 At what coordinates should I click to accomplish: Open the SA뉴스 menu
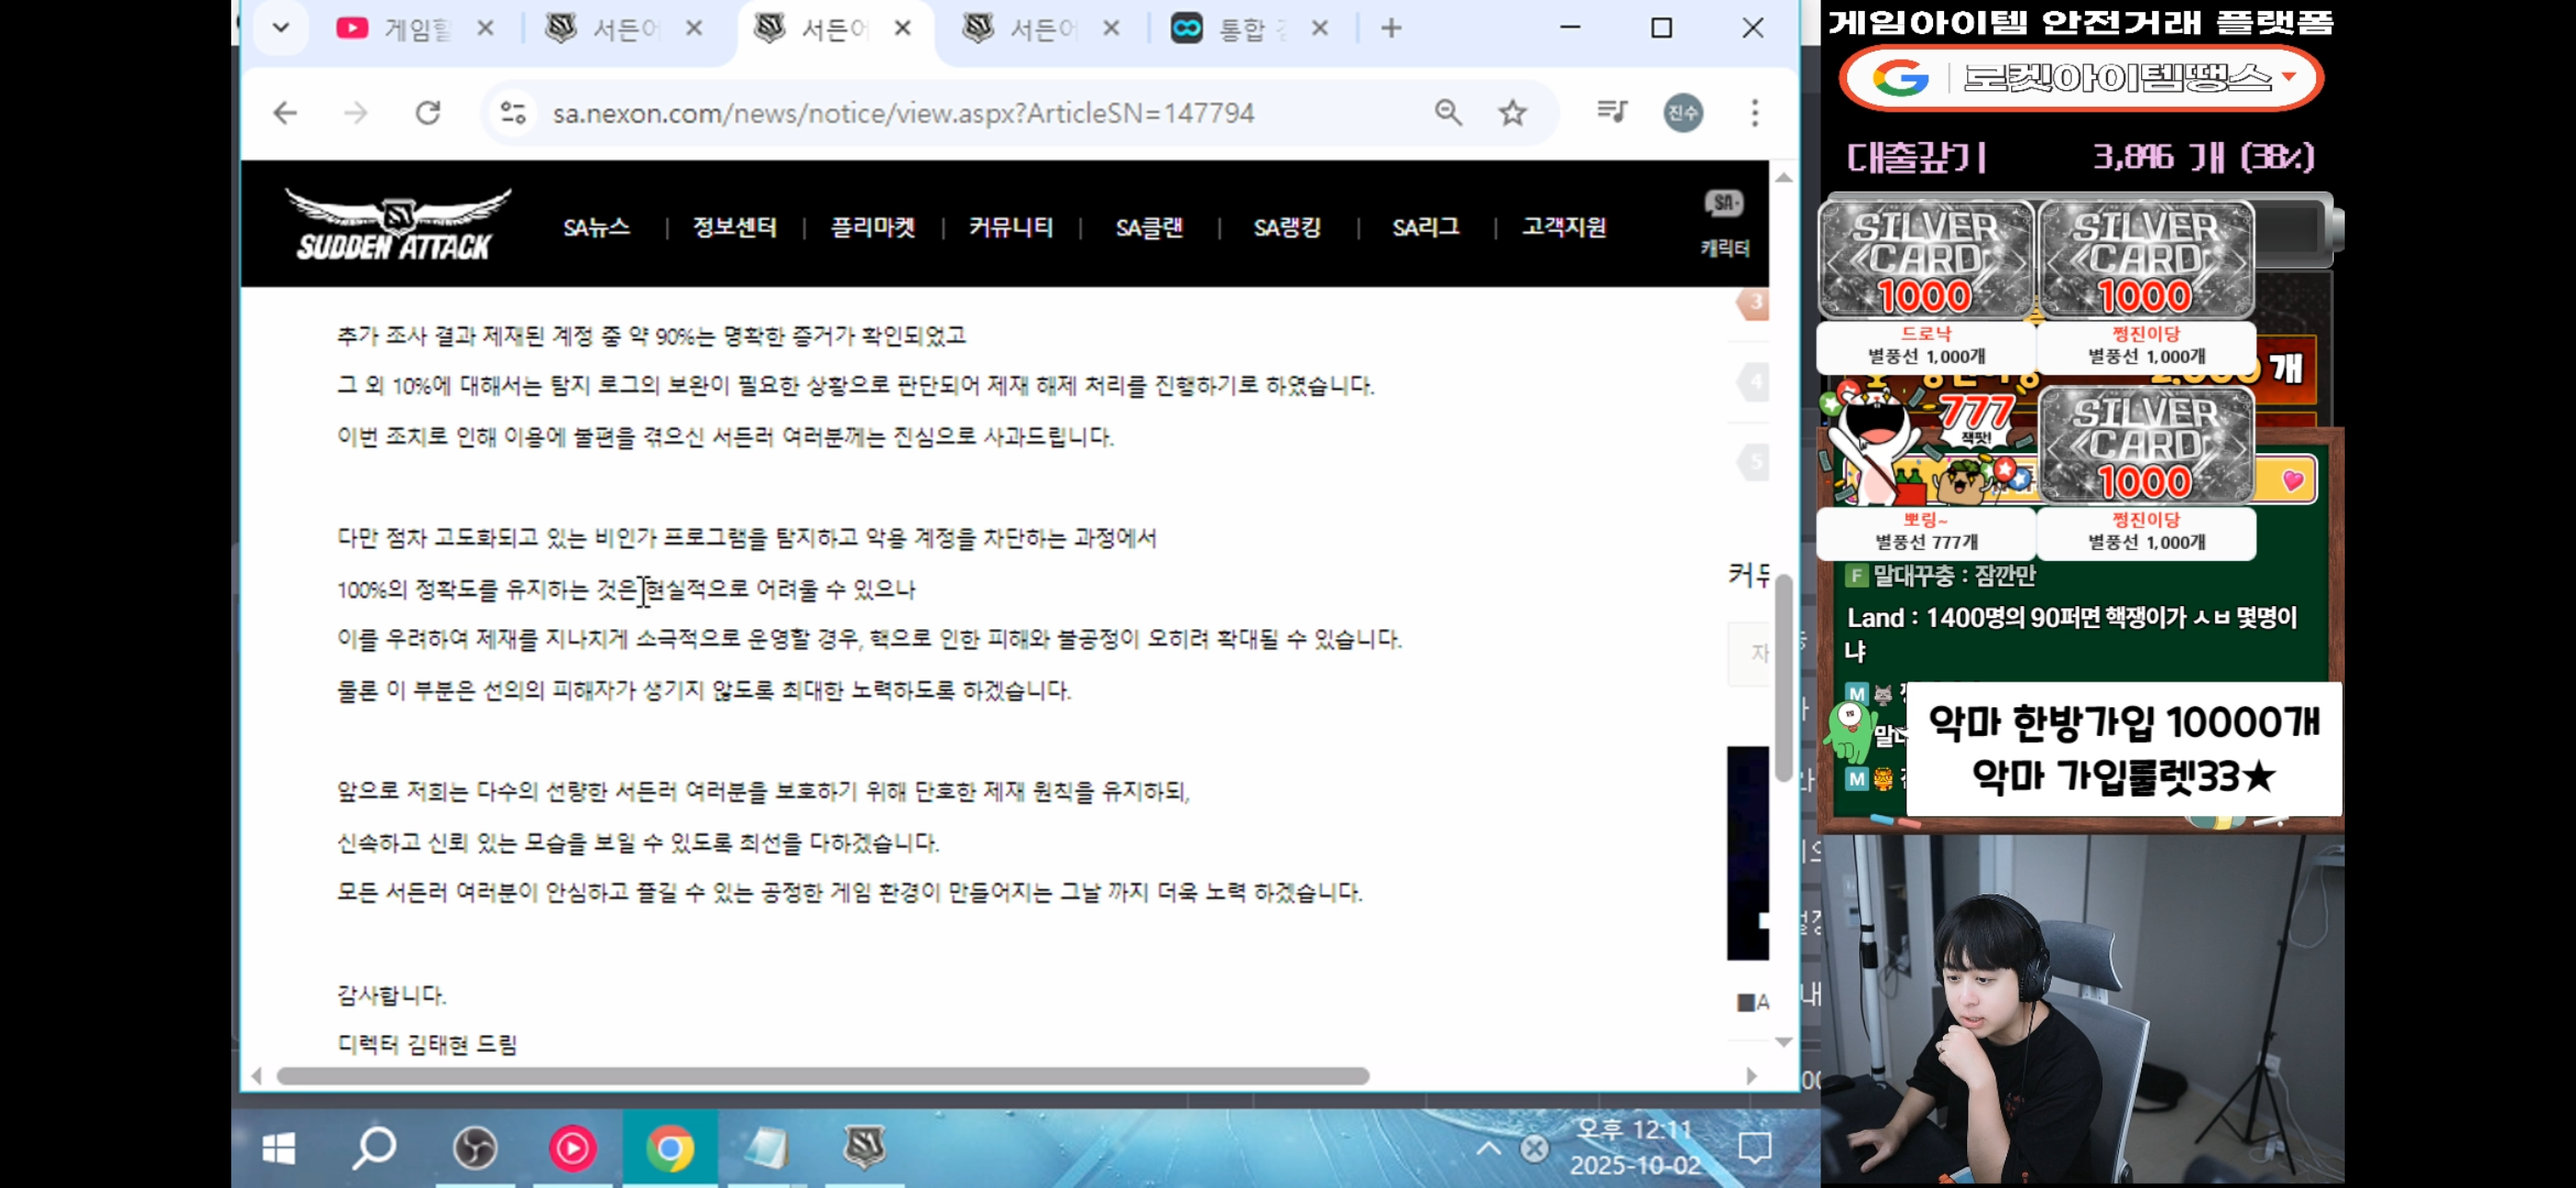pyautogui.click(x=596, y=228)
